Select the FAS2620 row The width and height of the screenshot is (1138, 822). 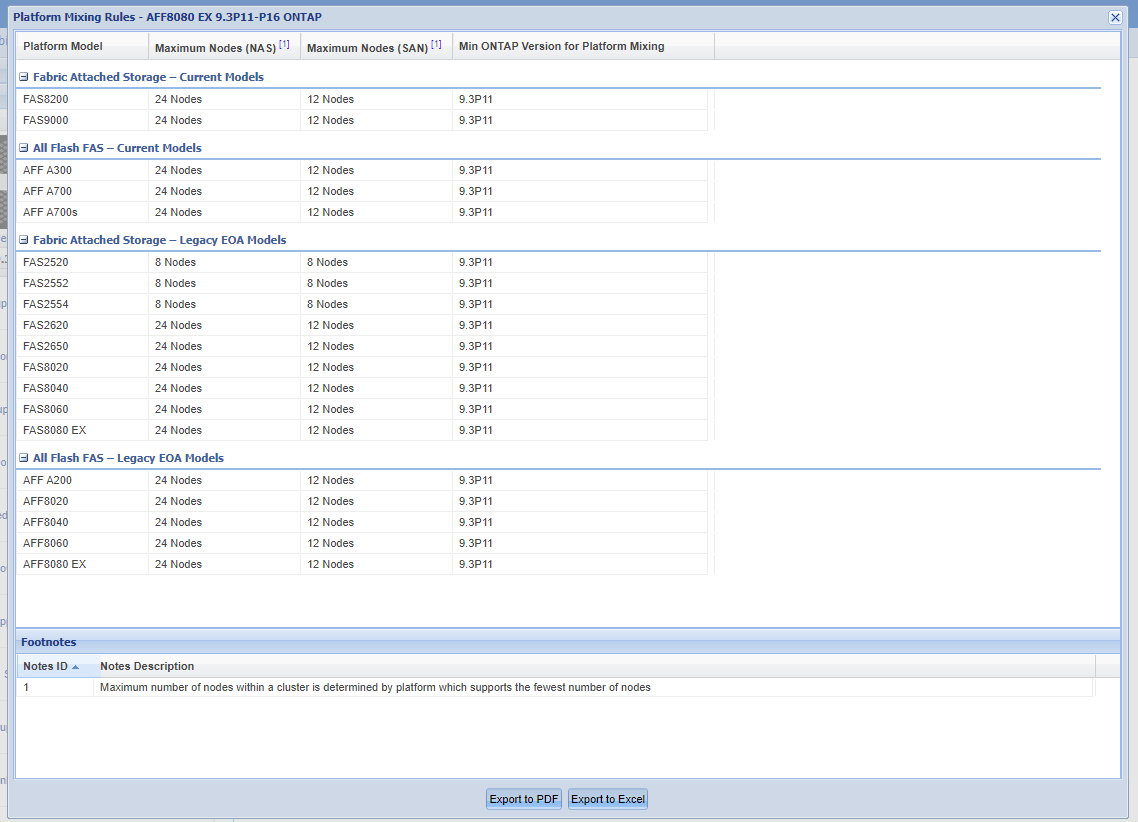[x=361, y=326]
